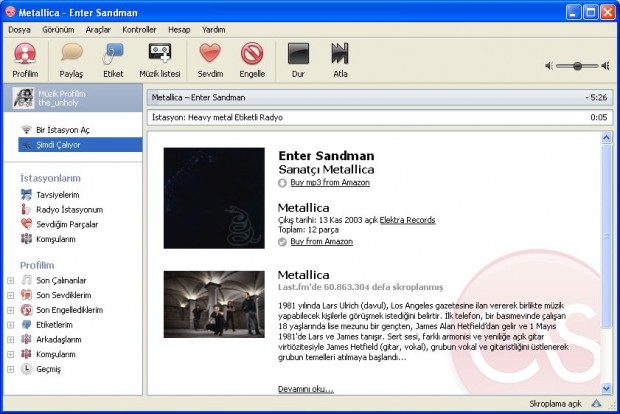Click scrollbar down arrow
The image size is (620, 414).
(x=606, y=389)
